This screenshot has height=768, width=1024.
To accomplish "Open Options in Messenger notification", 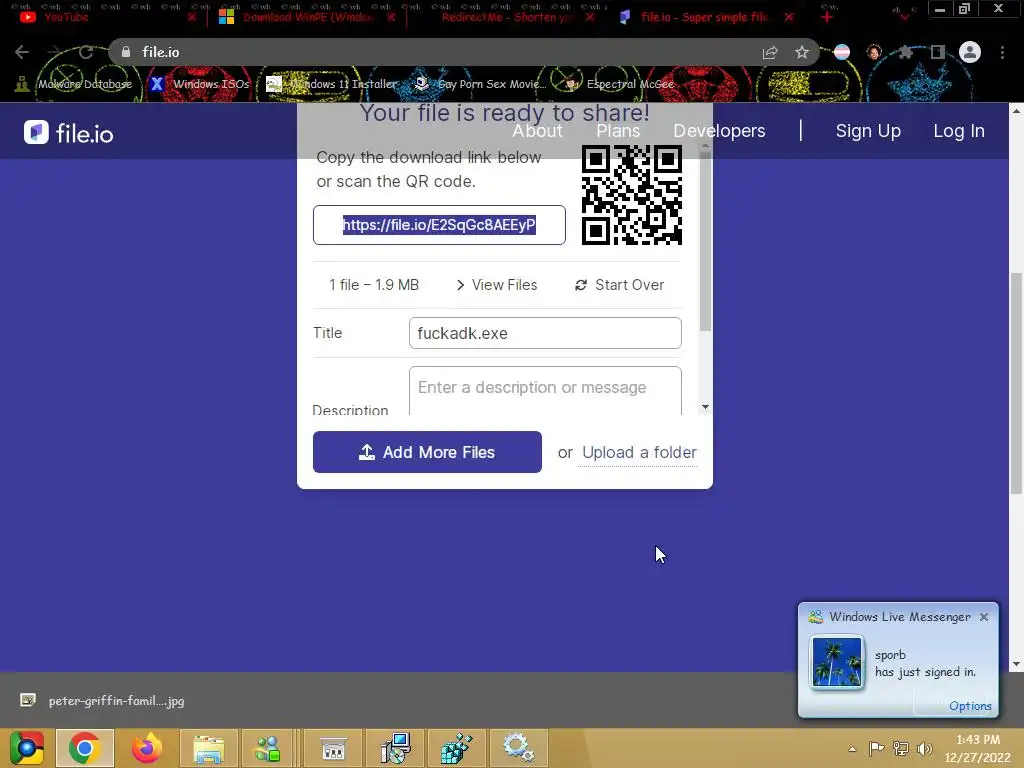I will click(x=970, y=706).
